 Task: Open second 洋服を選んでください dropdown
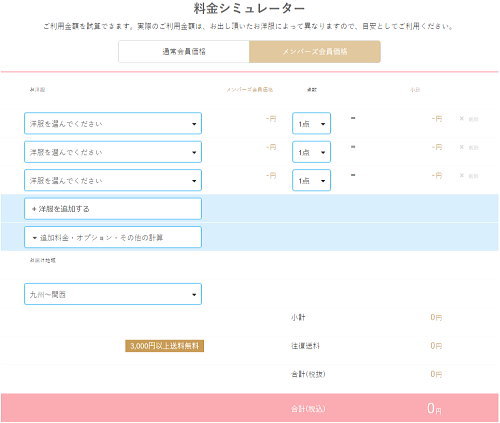(x=113, y=152)
